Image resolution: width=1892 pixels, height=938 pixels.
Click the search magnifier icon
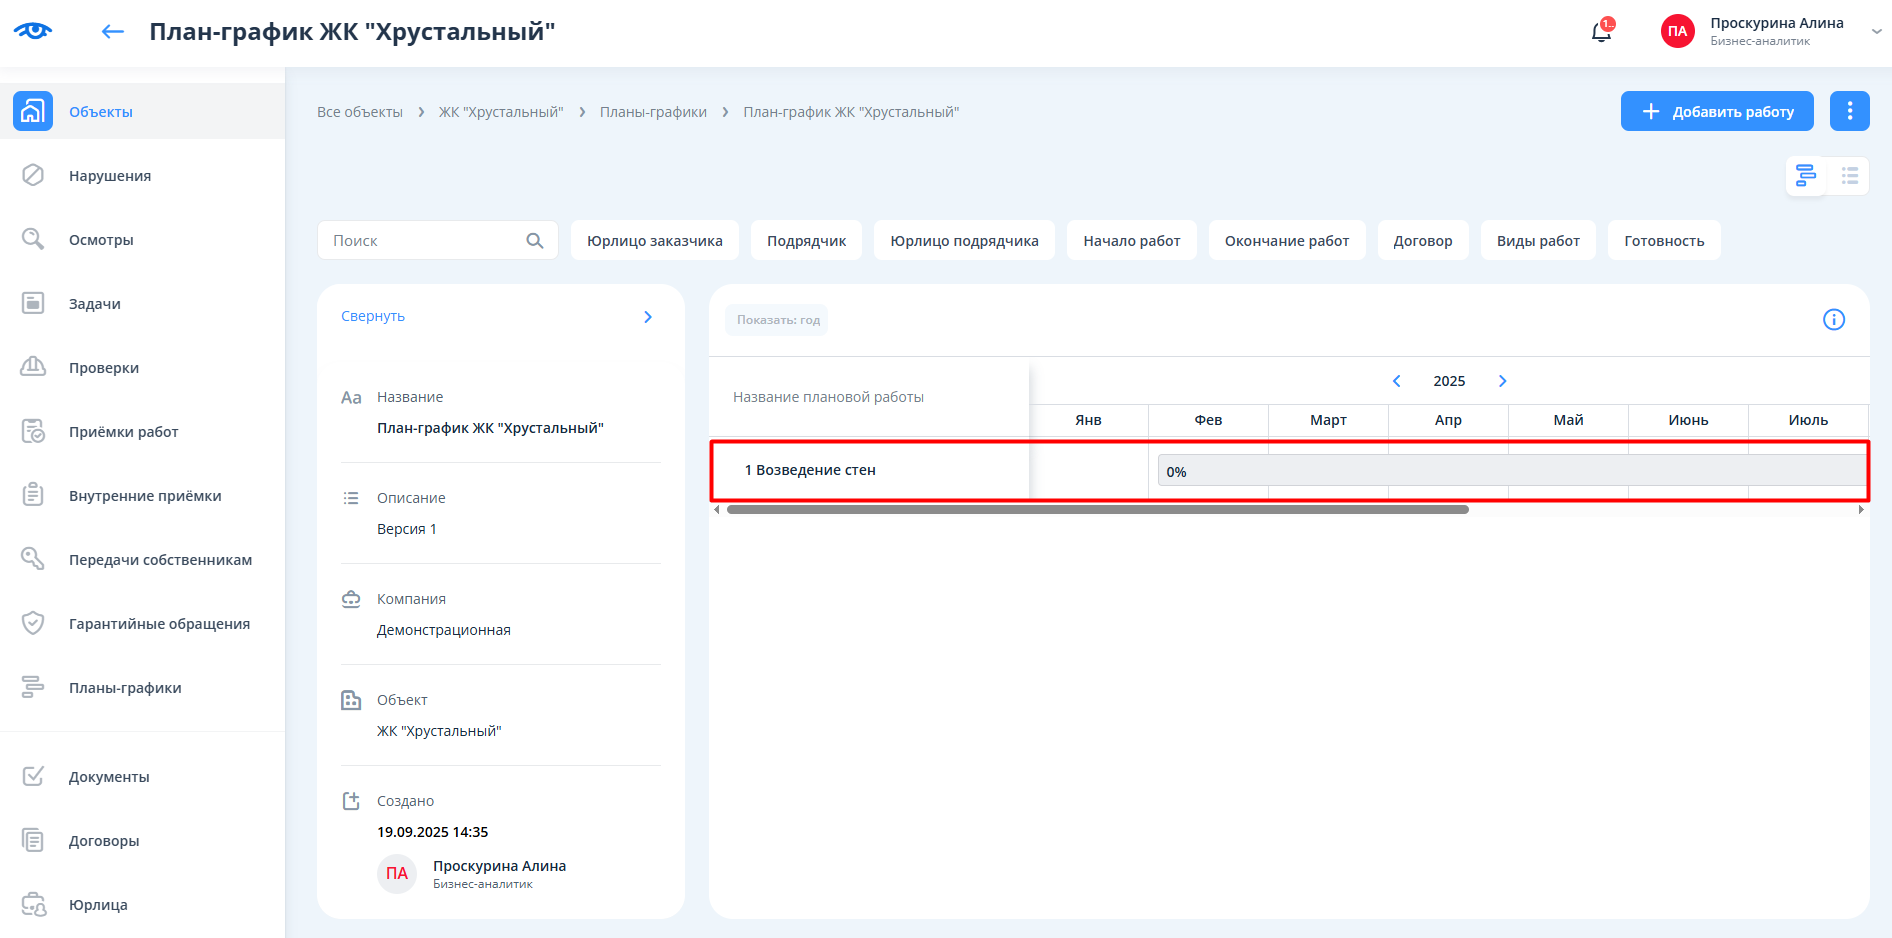(x=535, y=241)
